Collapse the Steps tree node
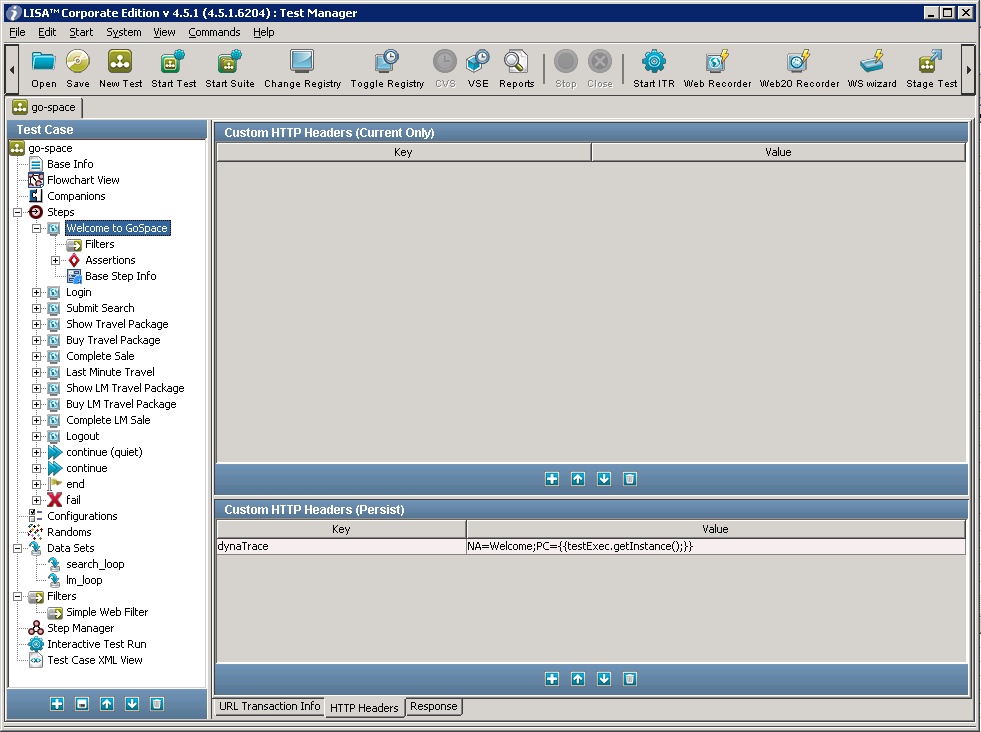Viewport: 981px width, 732px height. coord(18,212)
